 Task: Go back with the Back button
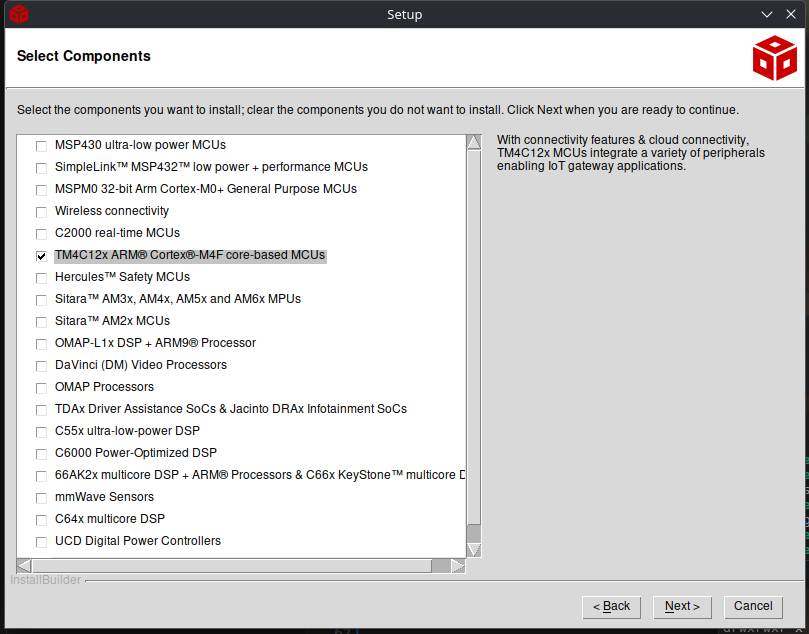click(x=611, y=607)
